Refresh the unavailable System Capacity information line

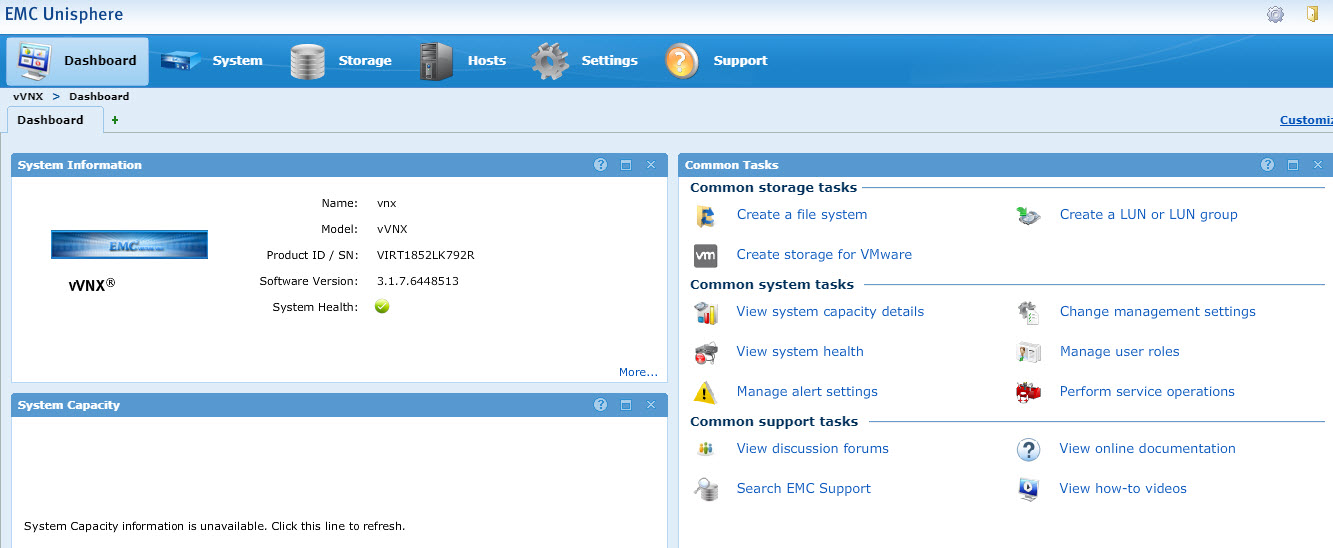[x=214, y=526]
